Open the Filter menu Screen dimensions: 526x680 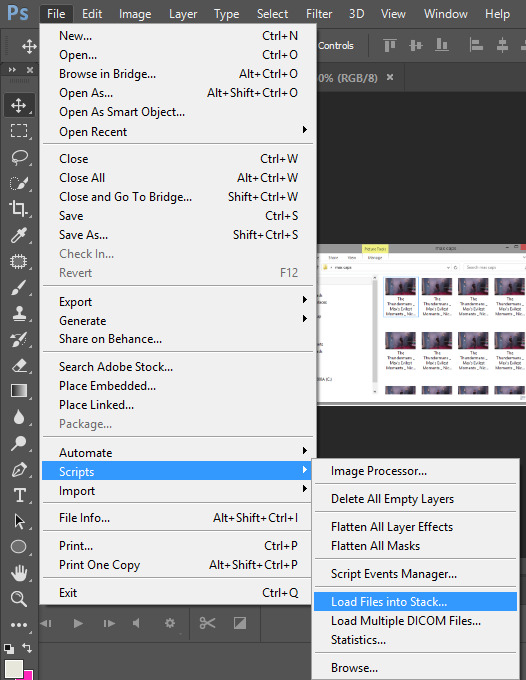[x=319, y=14]
